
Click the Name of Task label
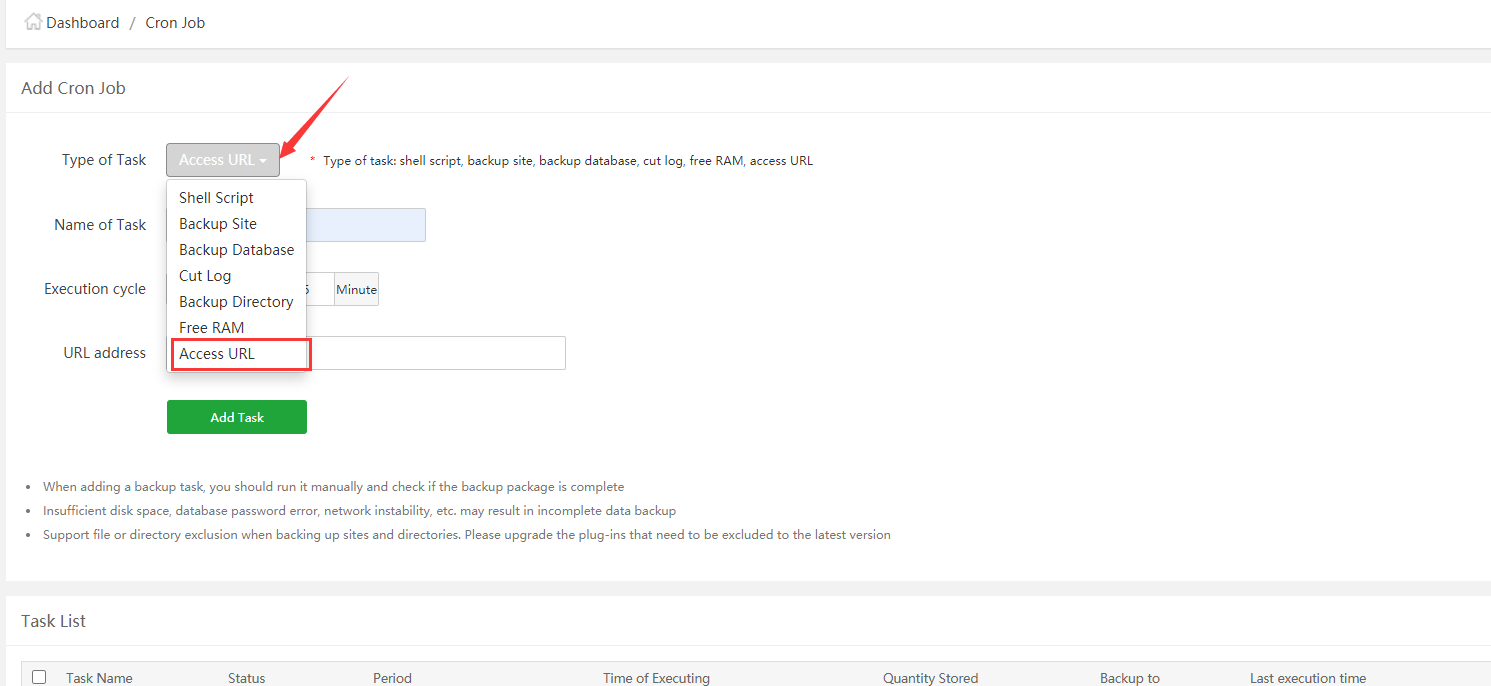tap(100, 225)
